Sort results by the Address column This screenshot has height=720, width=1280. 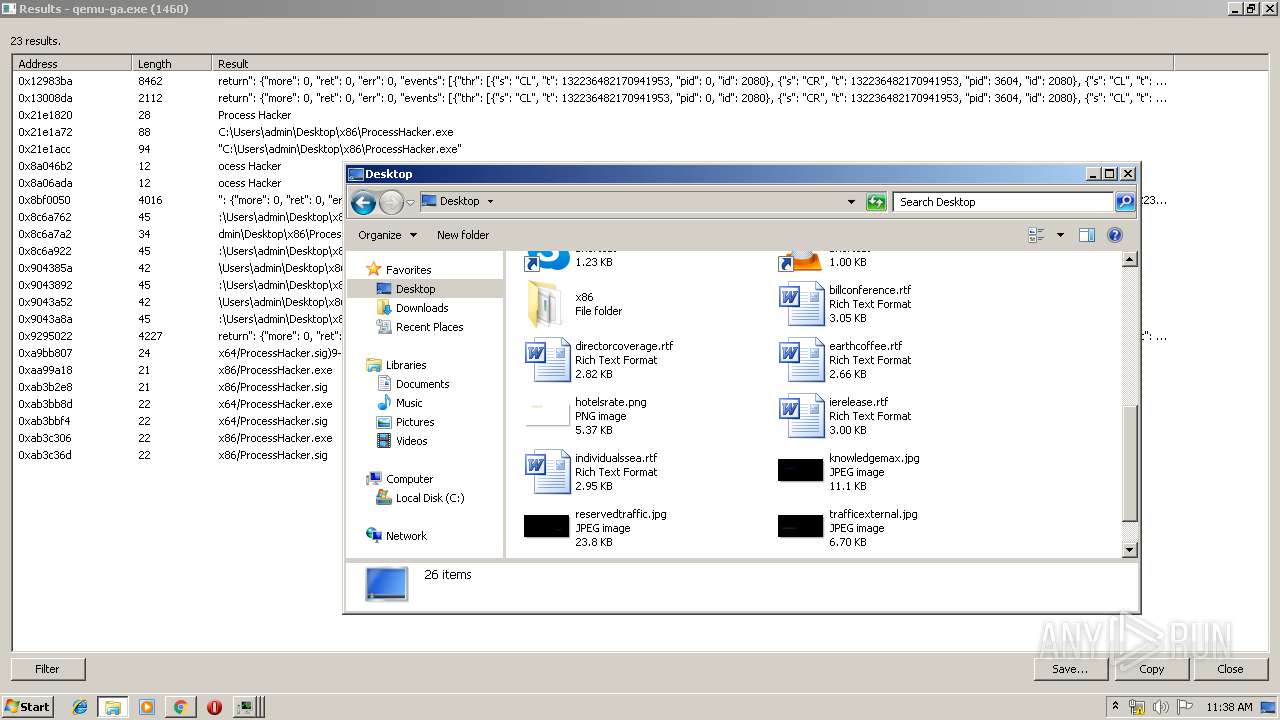[x=72, y=64]
